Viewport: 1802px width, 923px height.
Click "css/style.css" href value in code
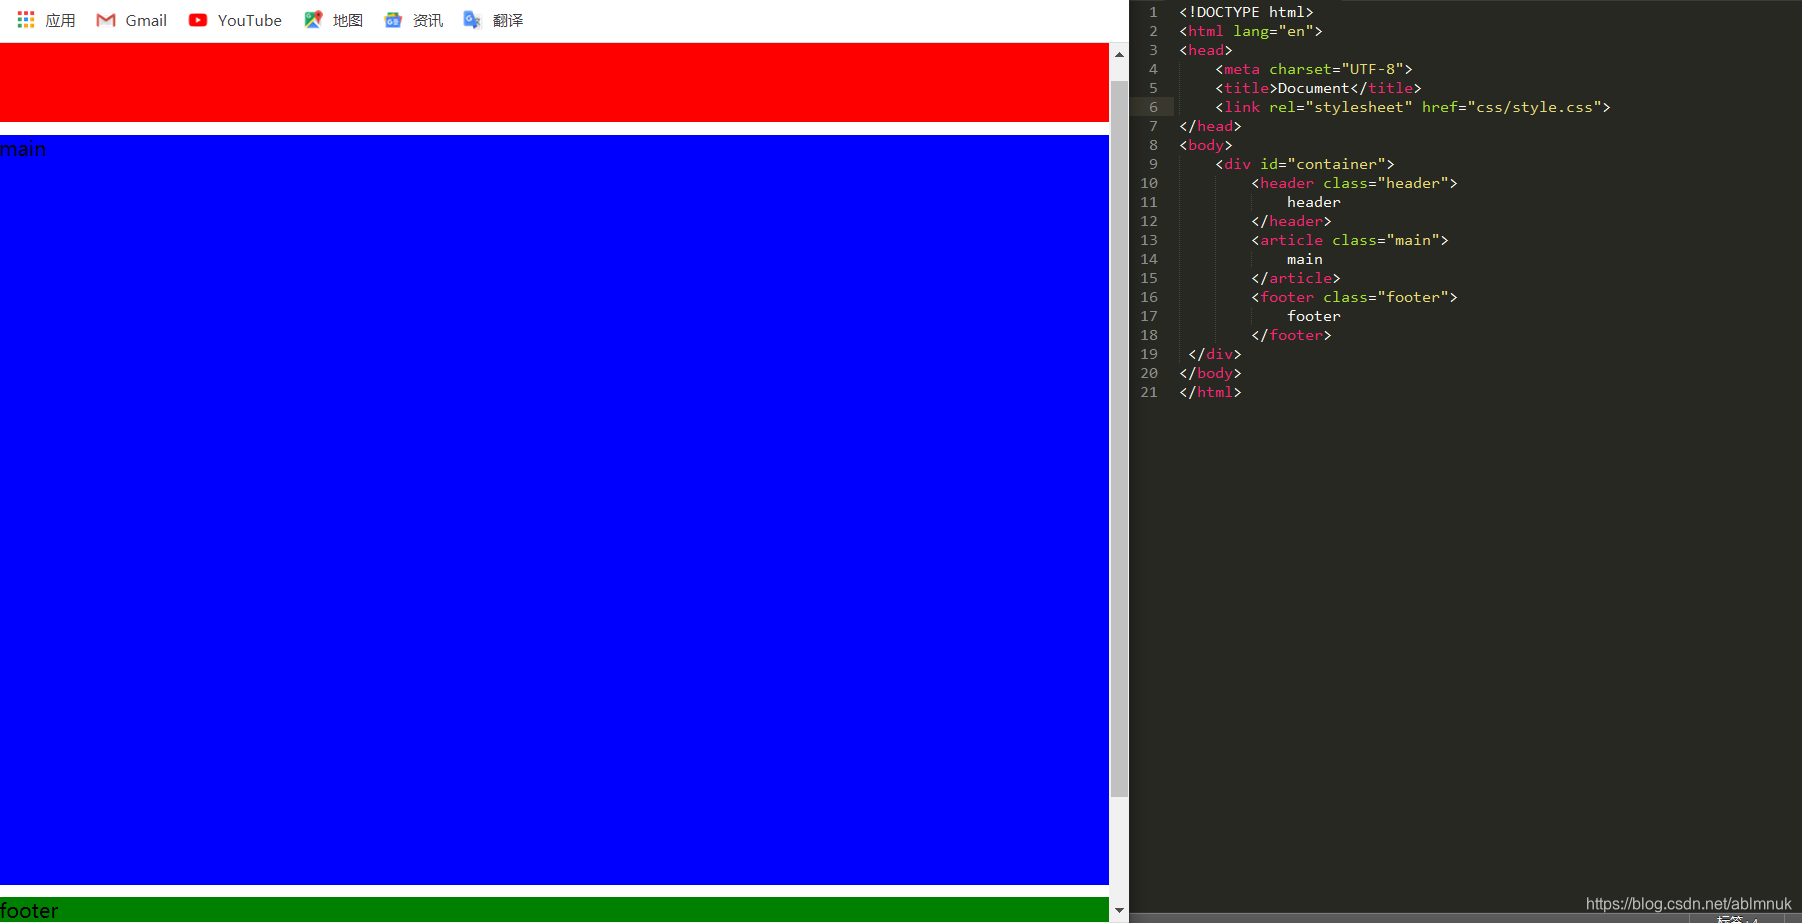[1535, 107]
